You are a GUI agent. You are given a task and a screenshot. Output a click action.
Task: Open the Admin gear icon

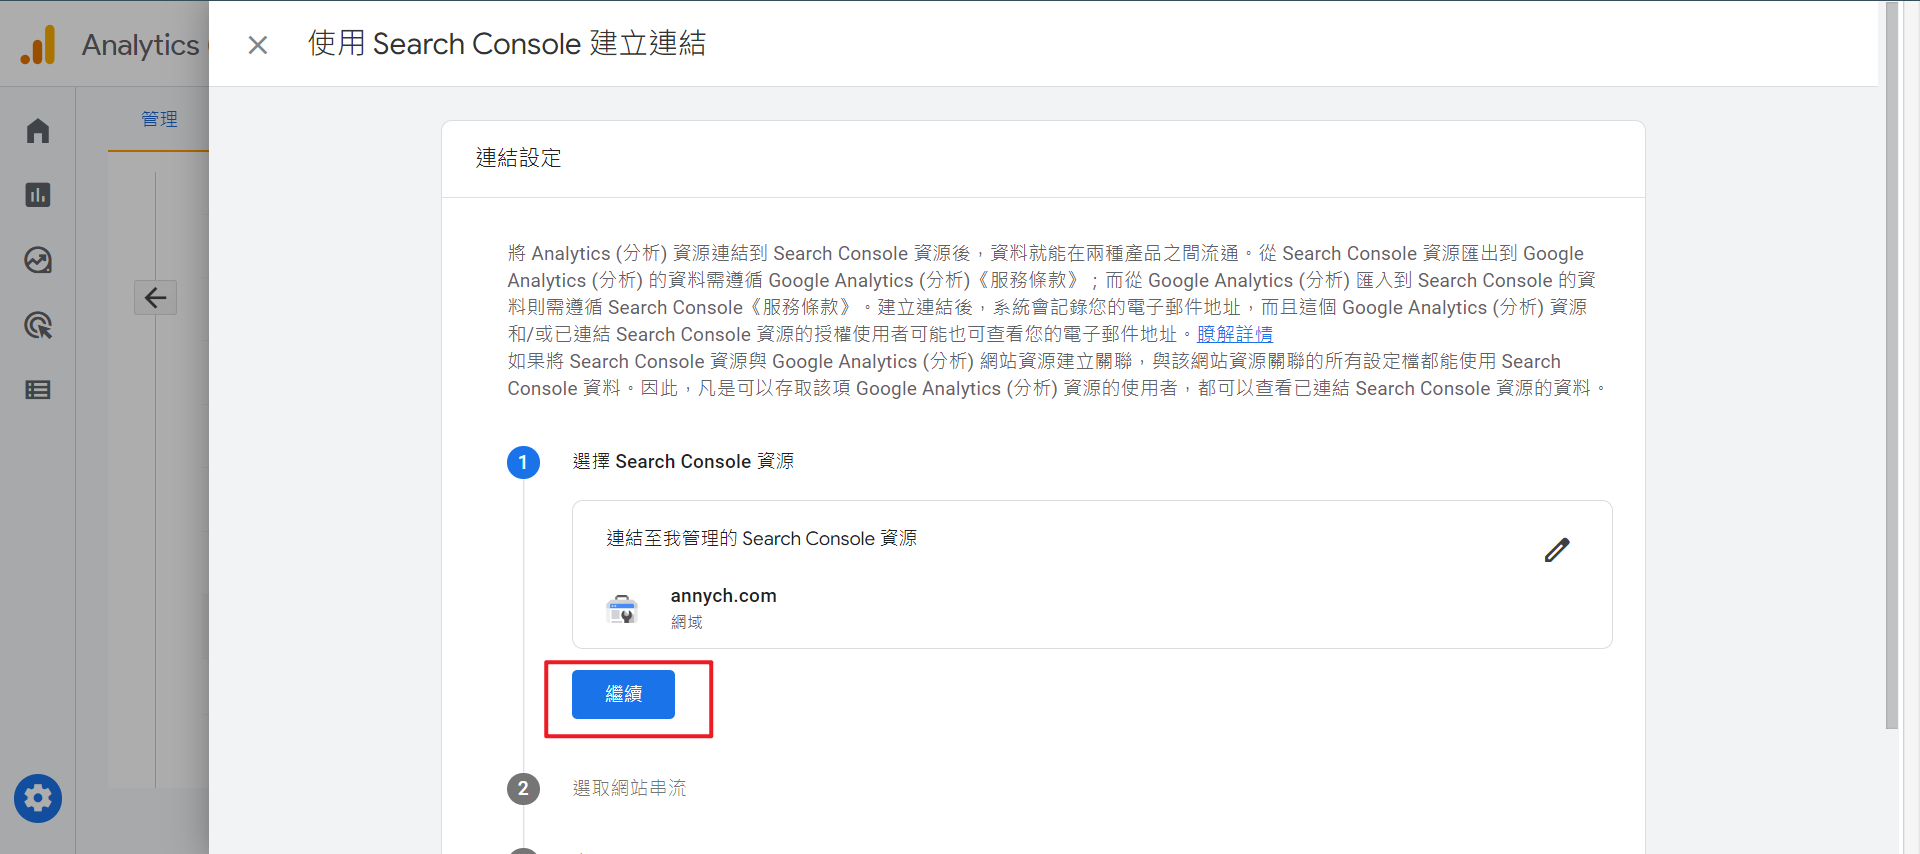(x=38, y=798)
